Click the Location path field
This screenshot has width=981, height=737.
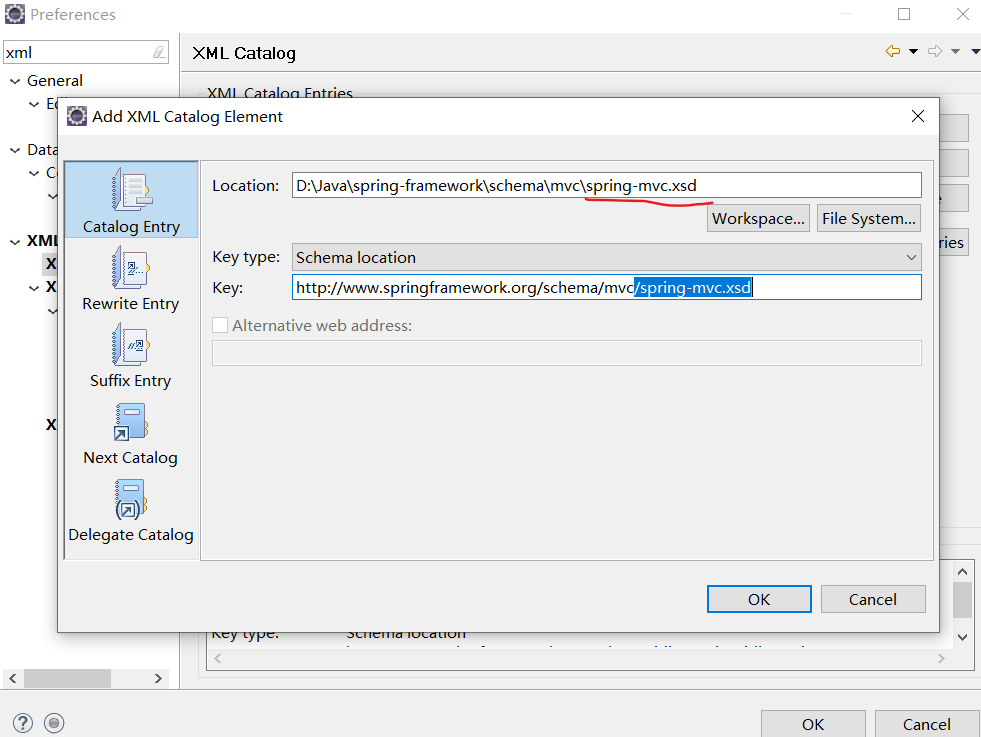coord(606,185)
